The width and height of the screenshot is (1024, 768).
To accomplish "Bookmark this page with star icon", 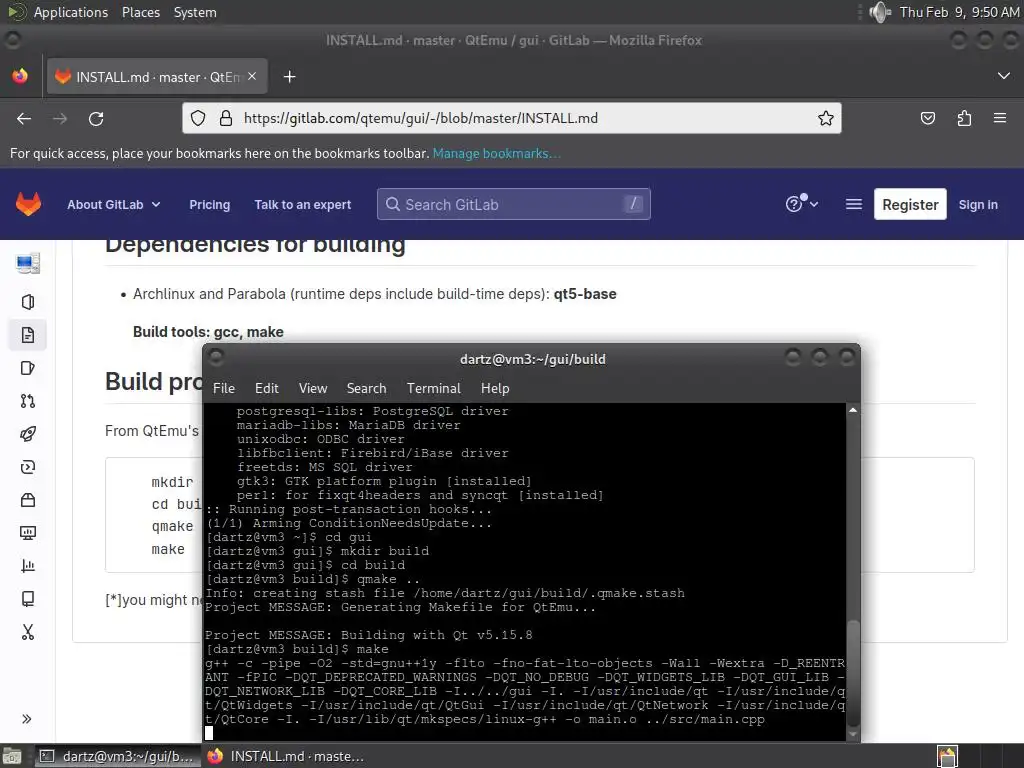I will point(825,118).
